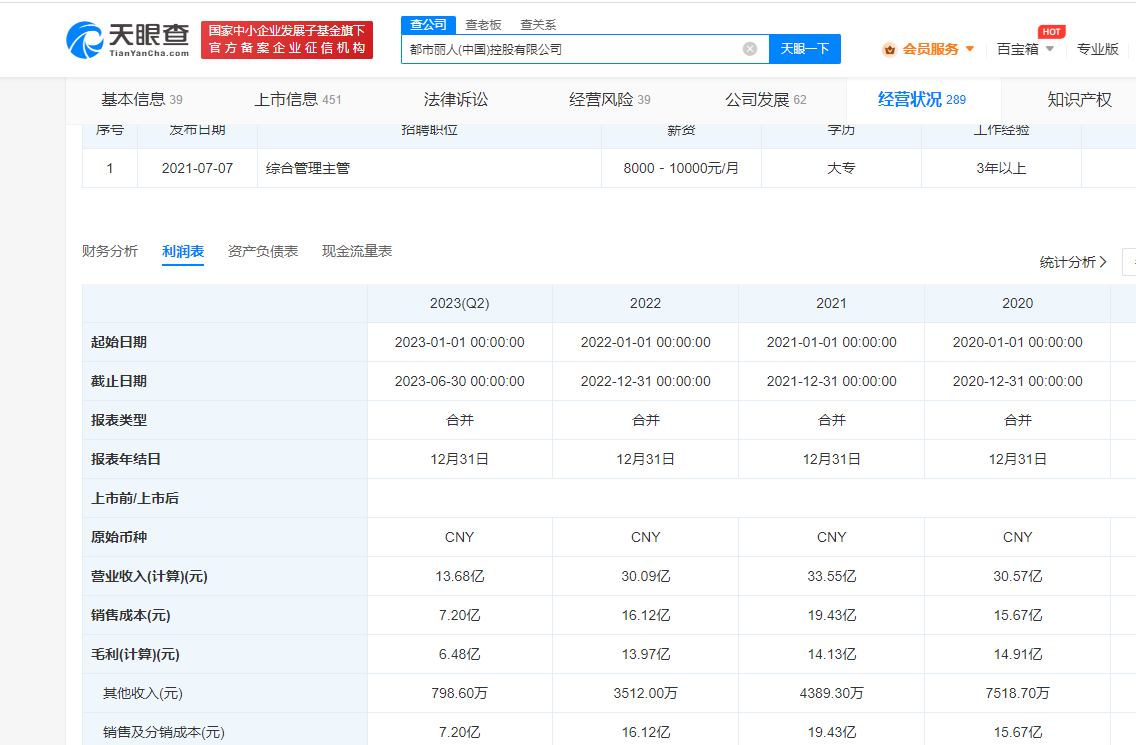Select the 资产负债表 tab
Image resolution: width=1136 pixels, height=745 pixels.
[263, 251]
